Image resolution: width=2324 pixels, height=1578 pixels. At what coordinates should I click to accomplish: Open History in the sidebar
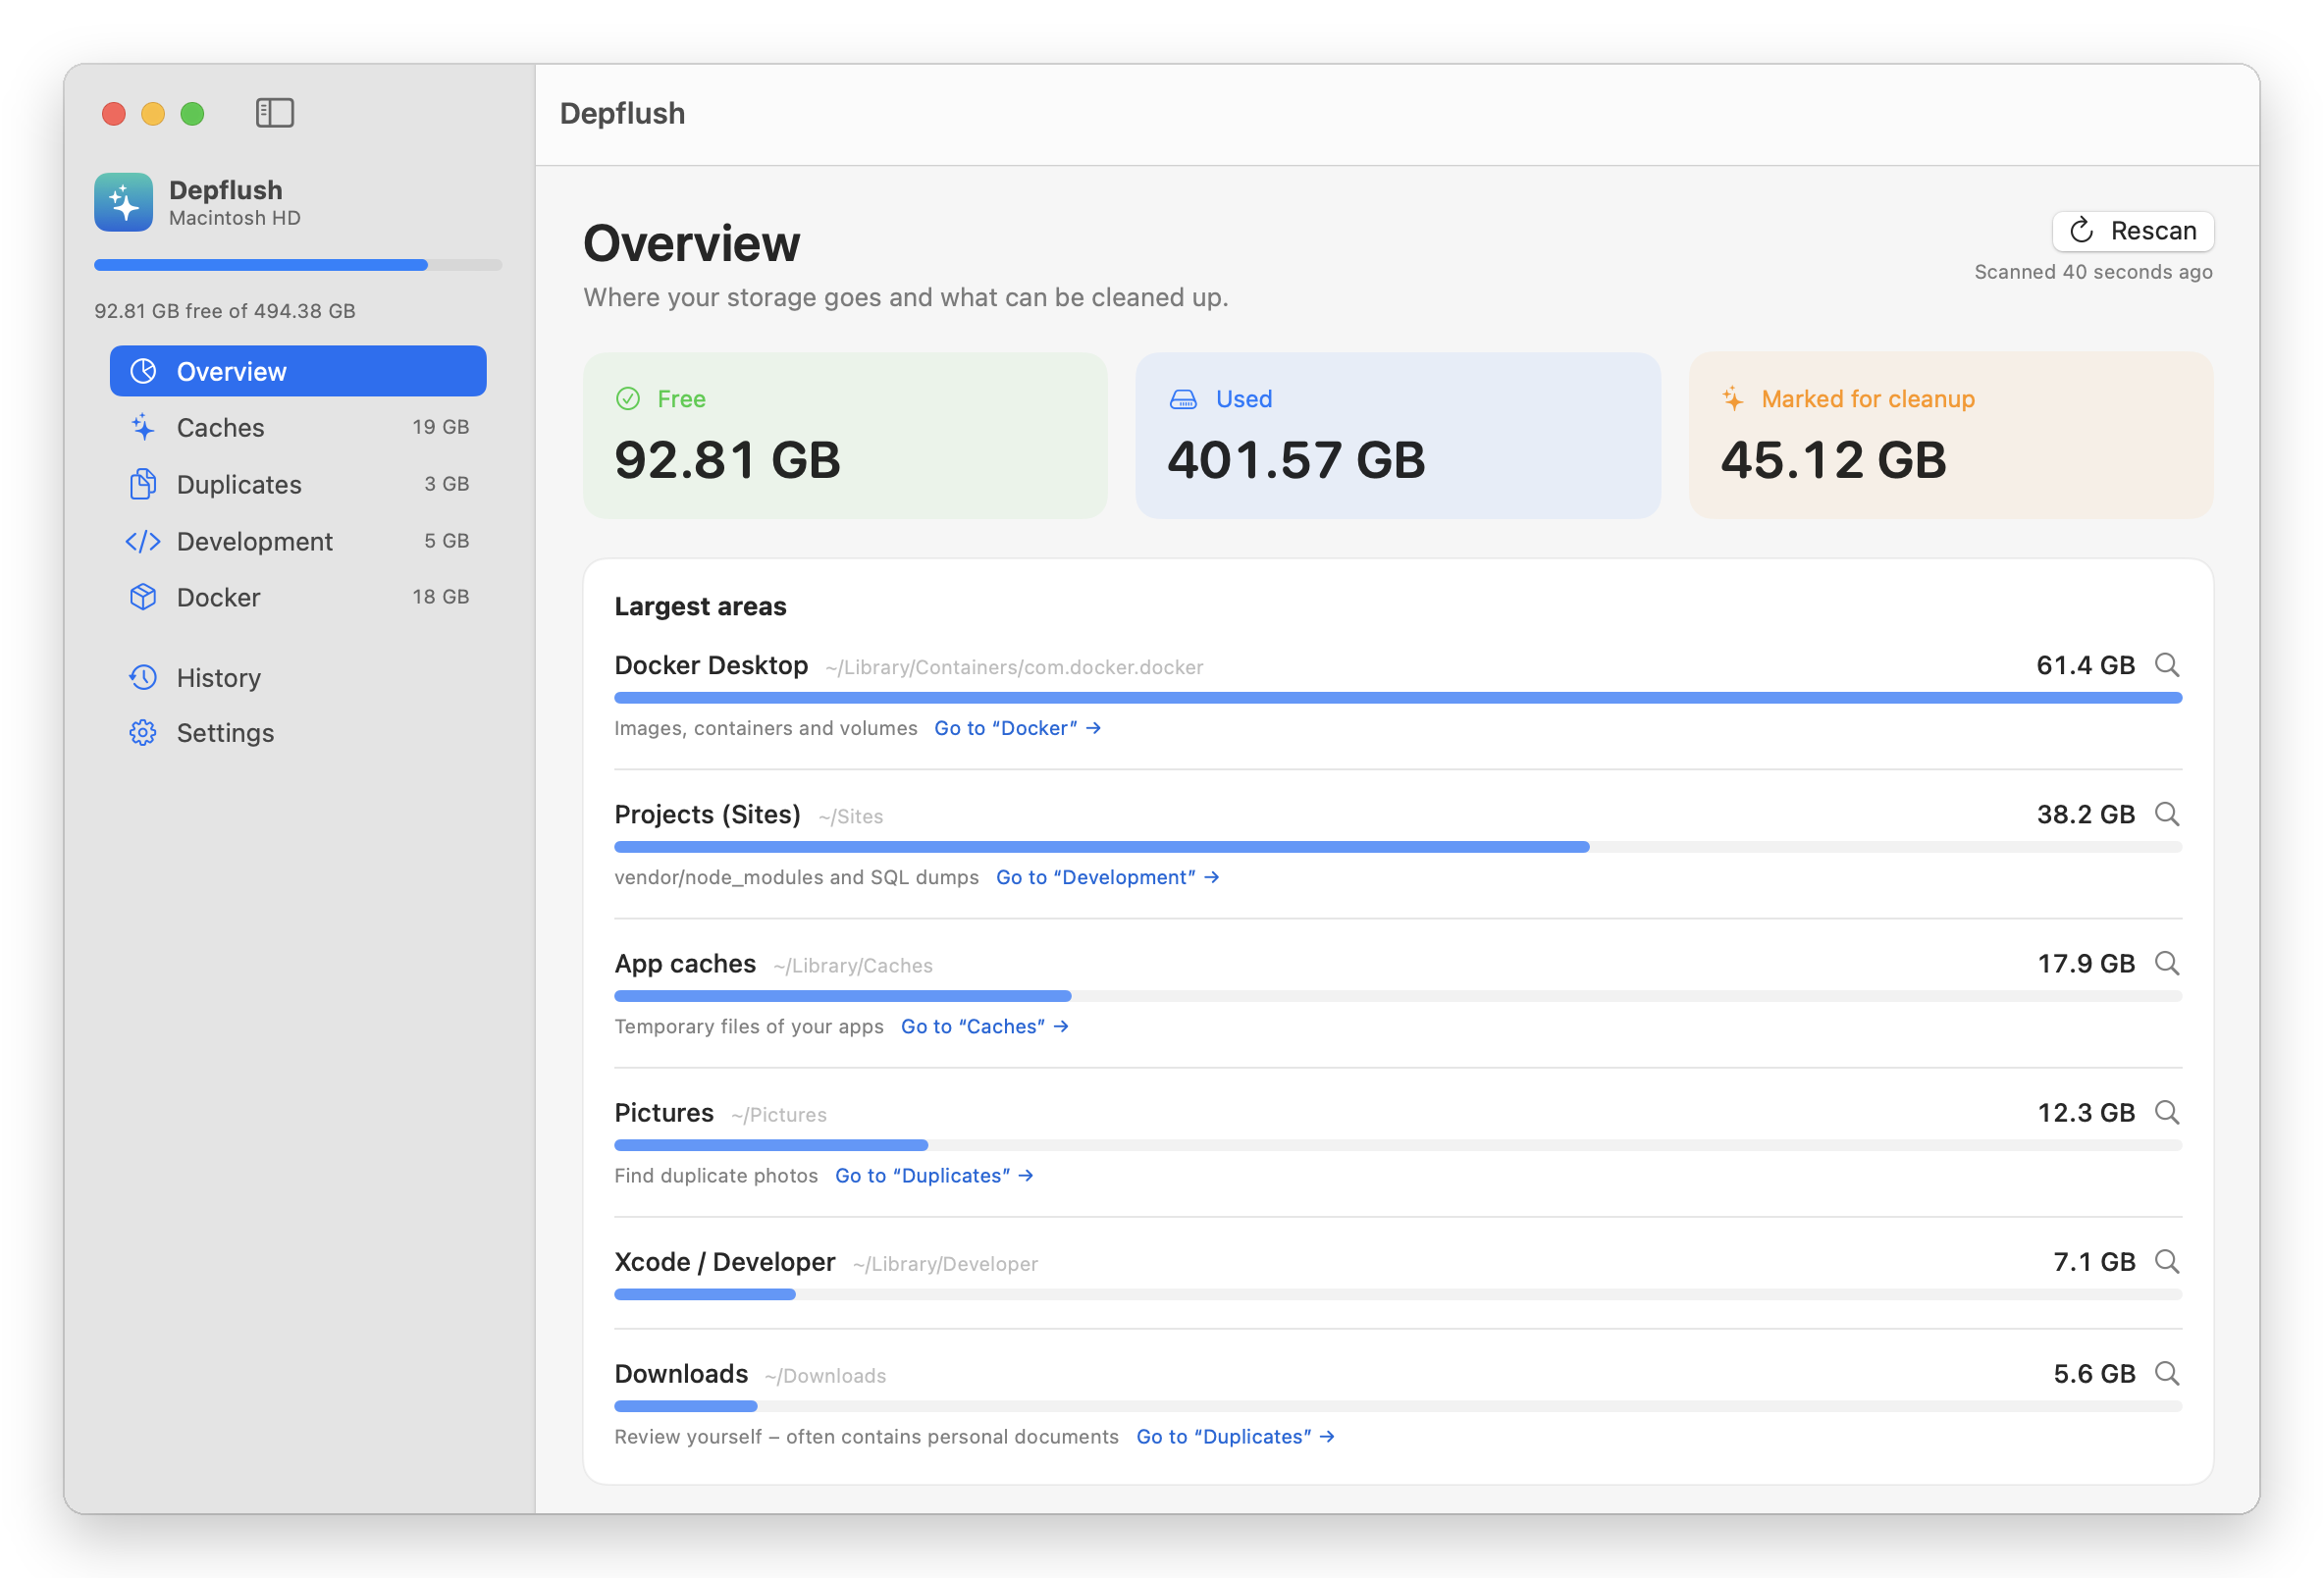[298, 678]
